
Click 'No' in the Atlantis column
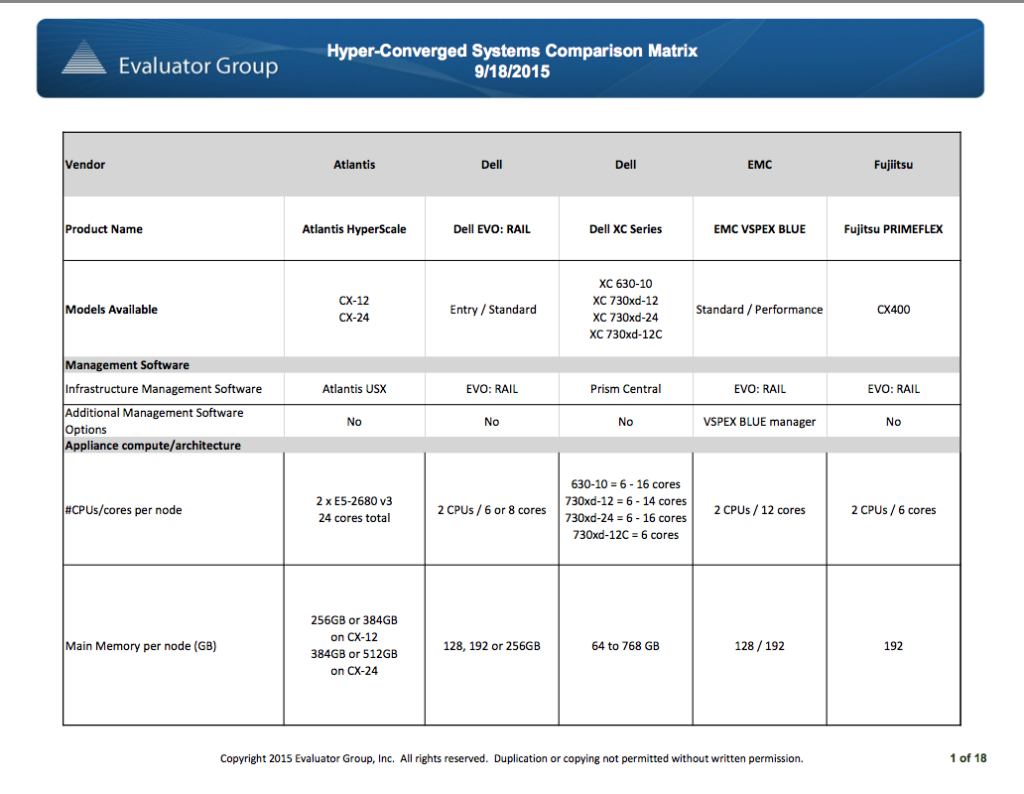[x=354, y=422]
